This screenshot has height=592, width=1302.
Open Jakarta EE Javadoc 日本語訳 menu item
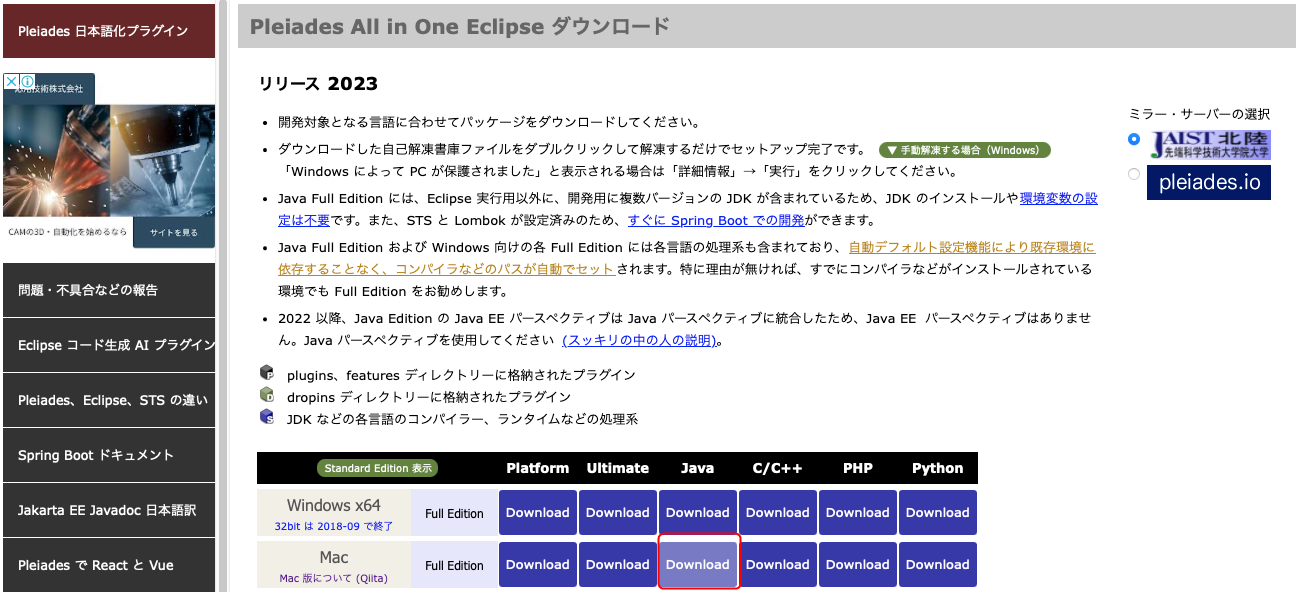[x=108, y=510]
